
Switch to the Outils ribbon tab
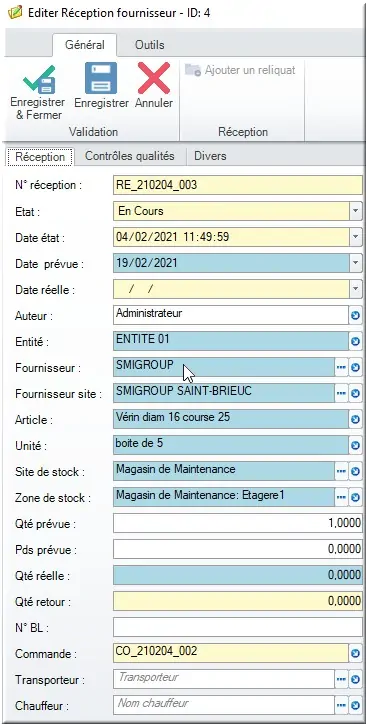[x=150, y=45]
